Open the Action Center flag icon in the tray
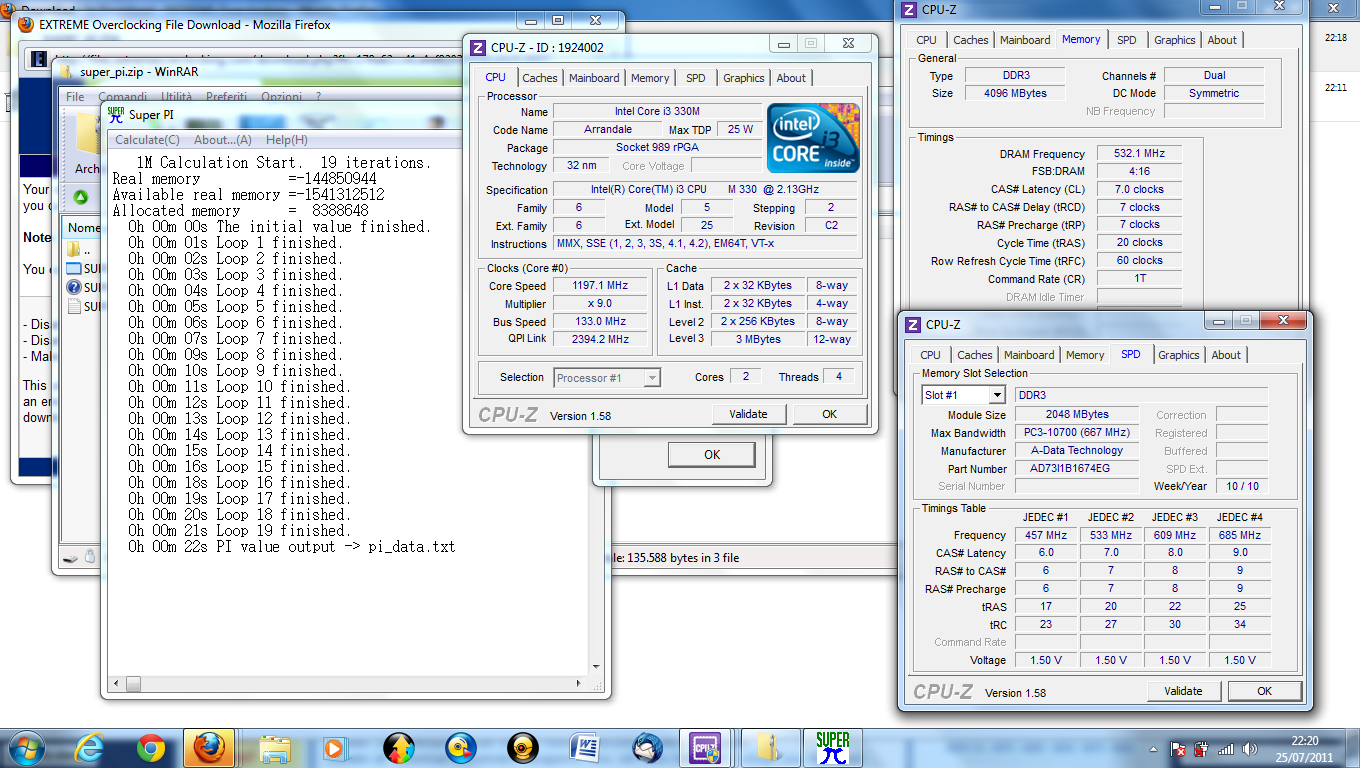Viewport: 1360px width, 768px height. tap(1179, 748)
